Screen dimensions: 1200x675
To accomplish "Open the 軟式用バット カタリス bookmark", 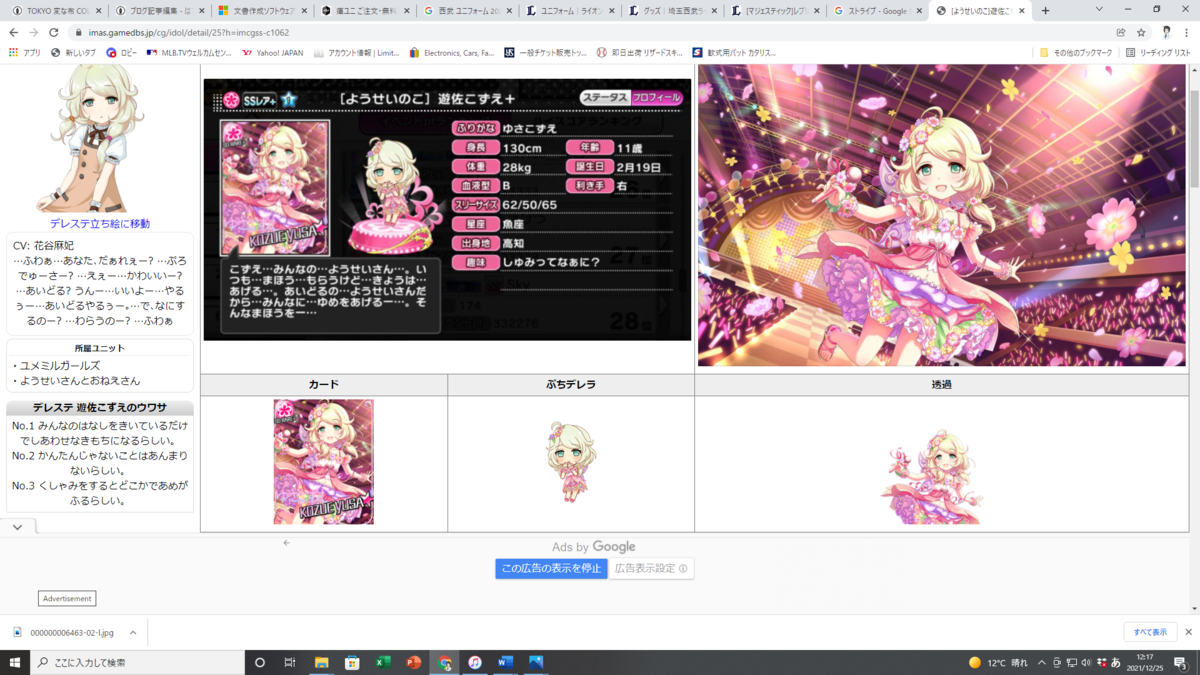I will pyautogui.click(x=734, y=52).
